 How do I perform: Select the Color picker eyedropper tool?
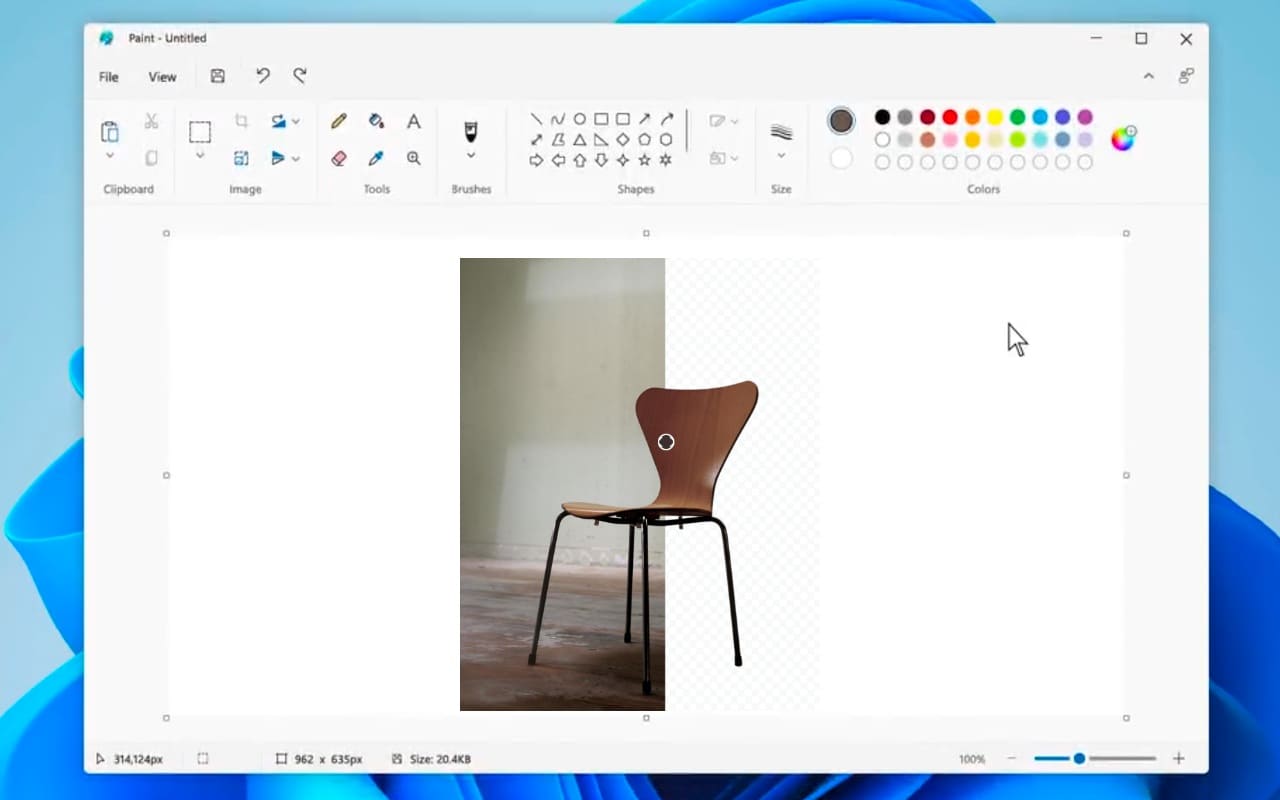point(376,158)
